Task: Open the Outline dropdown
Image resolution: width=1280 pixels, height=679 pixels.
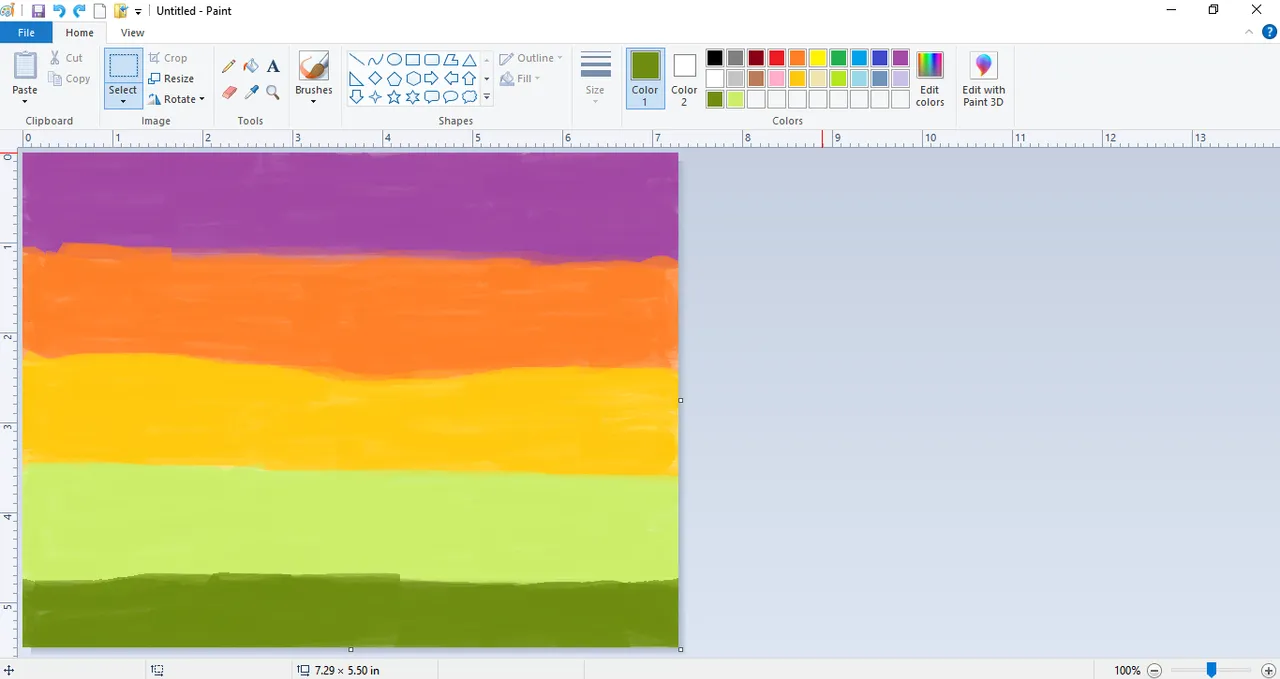Action: pyautogui.click(x=531, y=58)
